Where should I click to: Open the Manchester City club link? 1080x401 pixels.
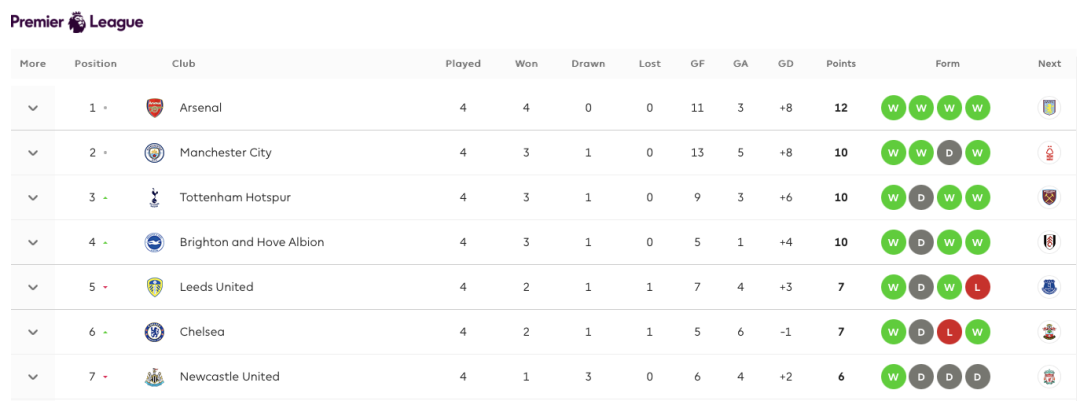(225, 153)
